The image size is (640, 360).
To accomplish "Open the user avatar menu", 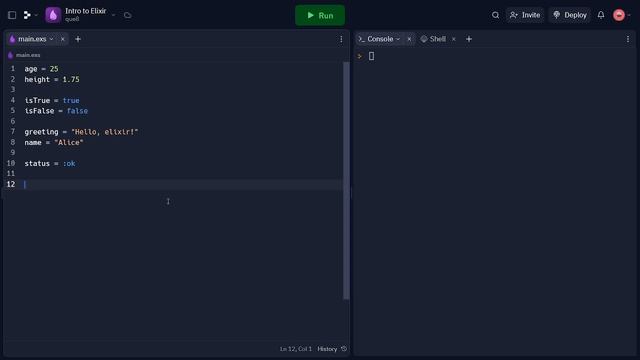I will 619,15.
